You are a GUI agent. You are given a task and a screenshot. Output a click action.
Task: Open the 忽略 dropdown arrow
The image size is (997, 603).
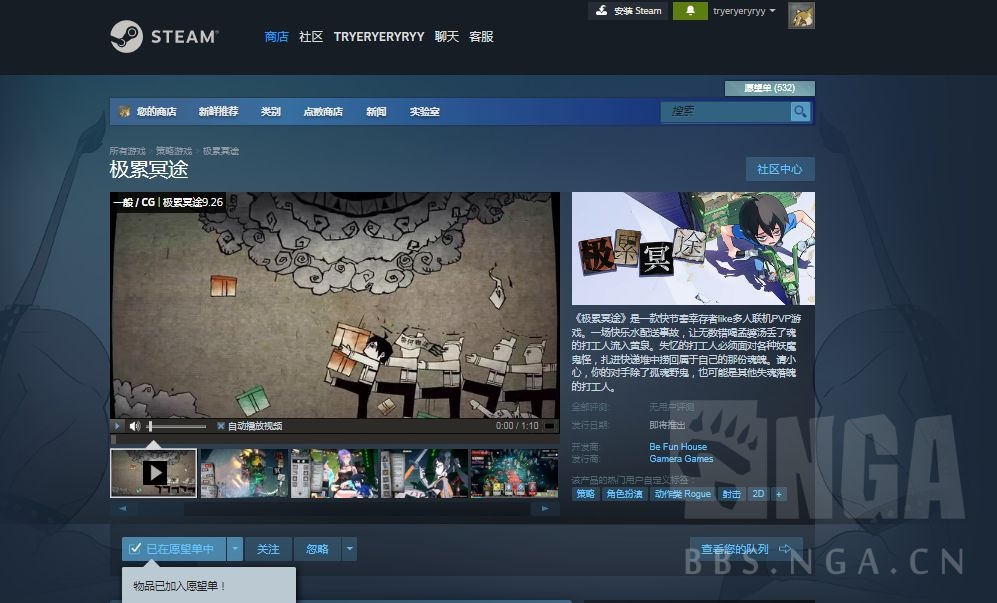[x=349, y=549]
